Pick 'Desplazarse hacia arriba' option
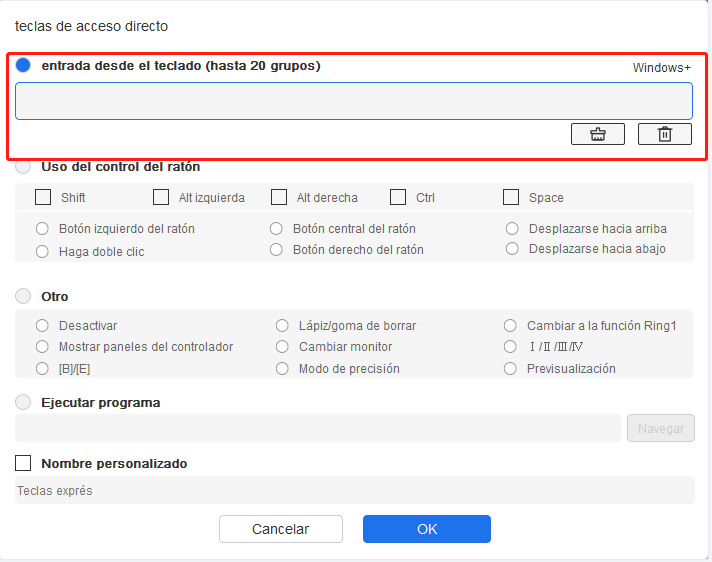The height and width of the screenshot is (562, 712). click(x=512, y=229)
